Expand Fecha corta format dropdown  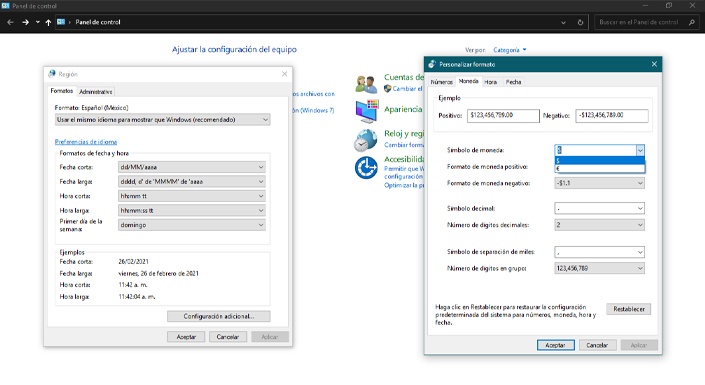(192, 167)
